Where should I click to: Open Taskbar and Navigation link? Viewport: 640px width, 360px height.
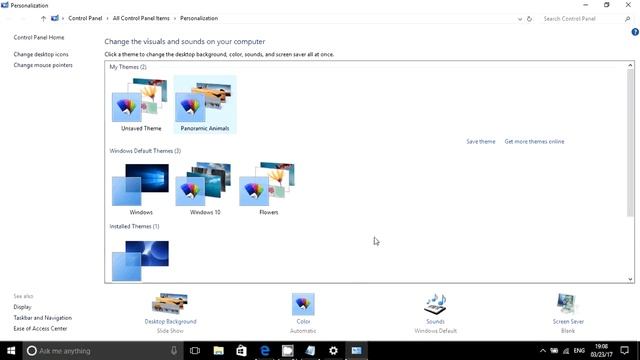42,318
